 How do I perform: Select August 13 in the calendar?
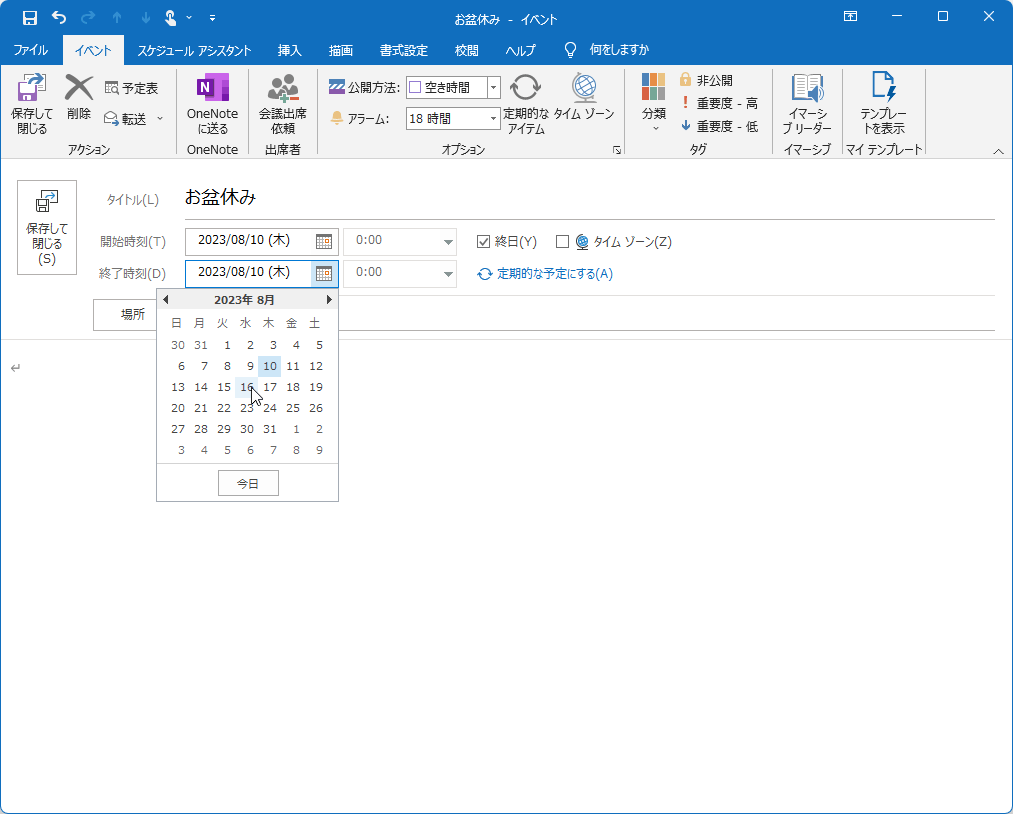[178, 387]
